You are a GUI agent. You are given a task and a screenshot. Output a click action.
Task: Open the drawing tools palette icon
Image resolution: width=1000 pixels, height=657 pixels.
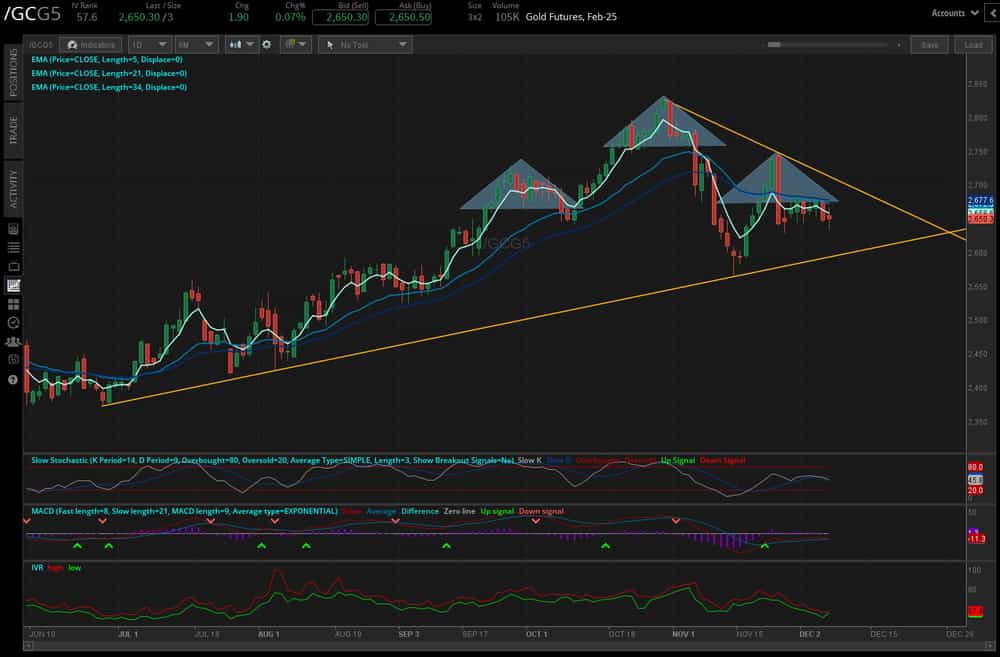[292, 44]
